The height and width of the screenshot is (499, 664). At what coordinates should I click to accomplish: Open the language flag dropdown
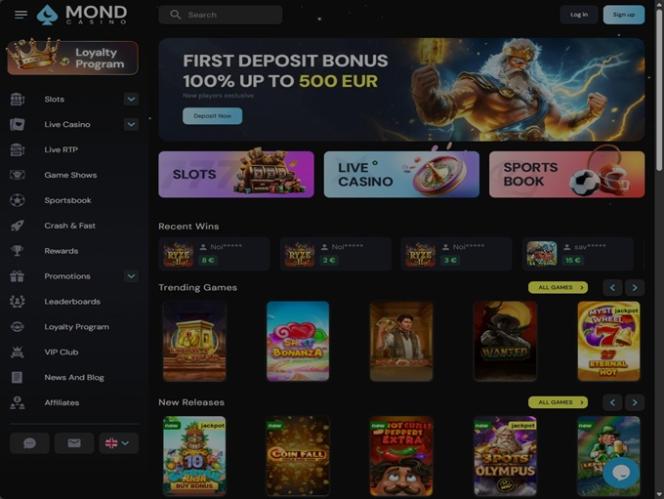point(119,443)
